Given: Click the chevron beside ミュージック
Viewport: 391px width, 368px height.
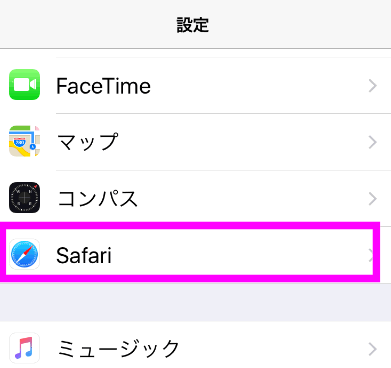Looking at the screenshot, I should 373,349.
